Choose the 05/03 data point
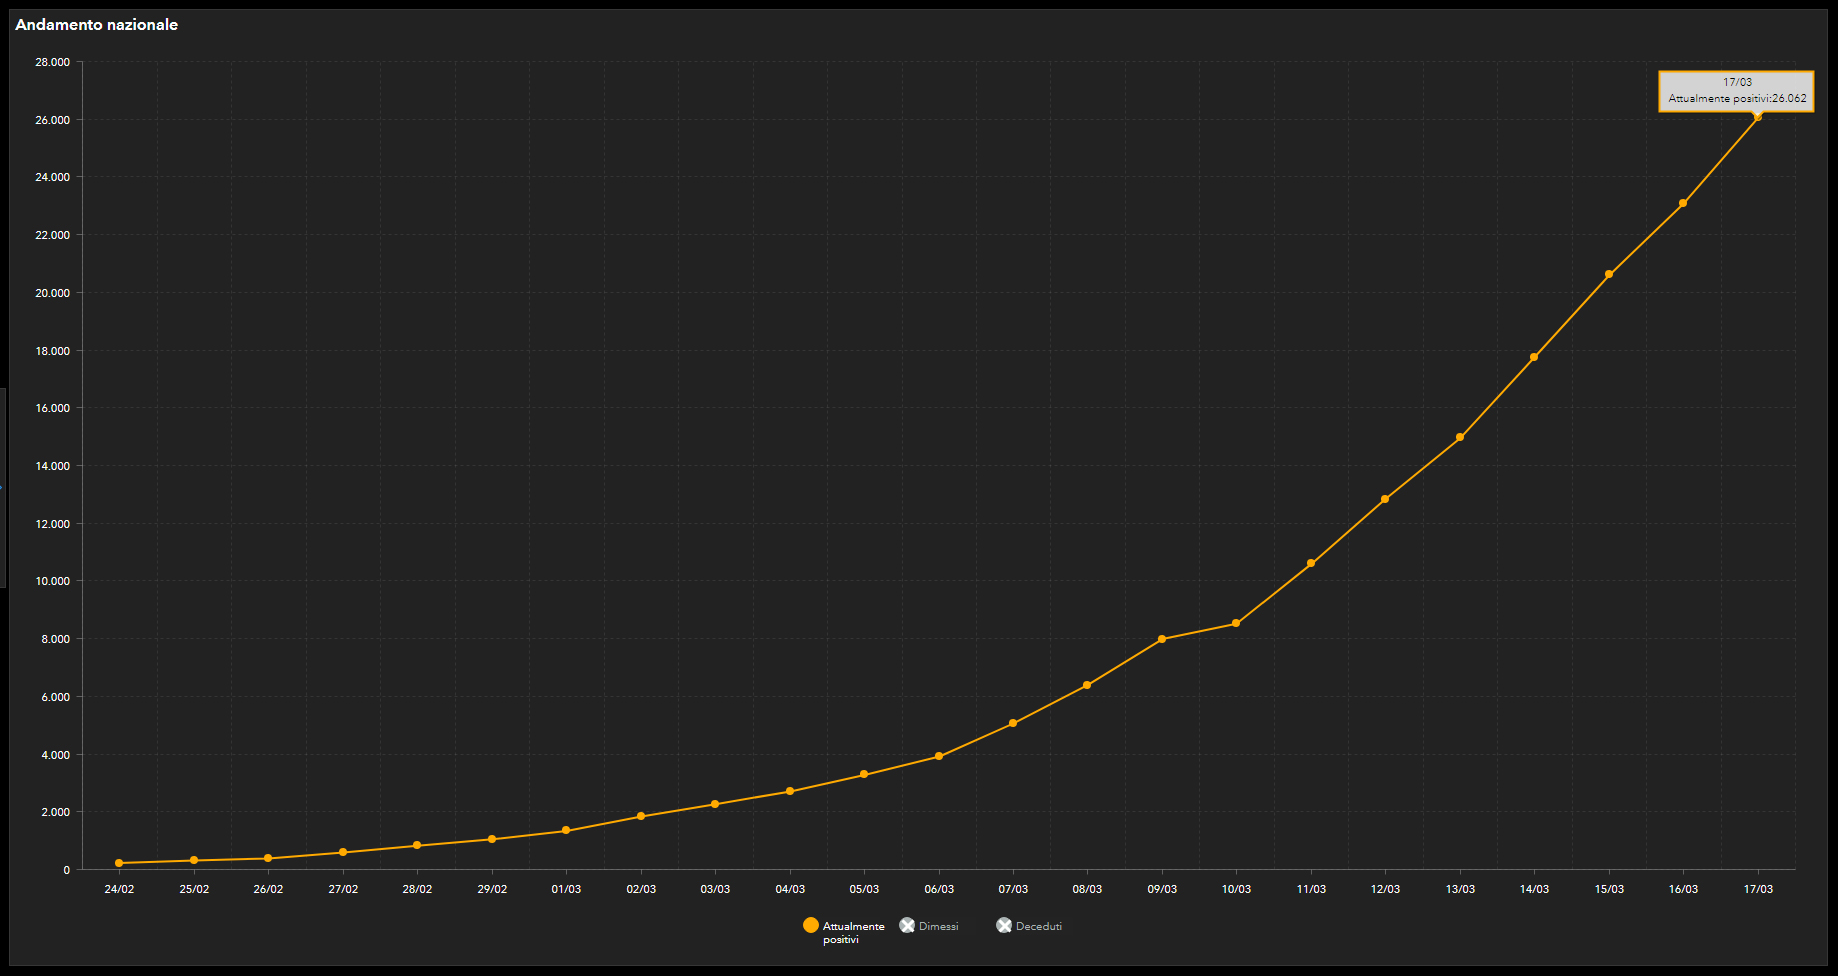Viewport: 1838px width, 976px height. point(864,774)
